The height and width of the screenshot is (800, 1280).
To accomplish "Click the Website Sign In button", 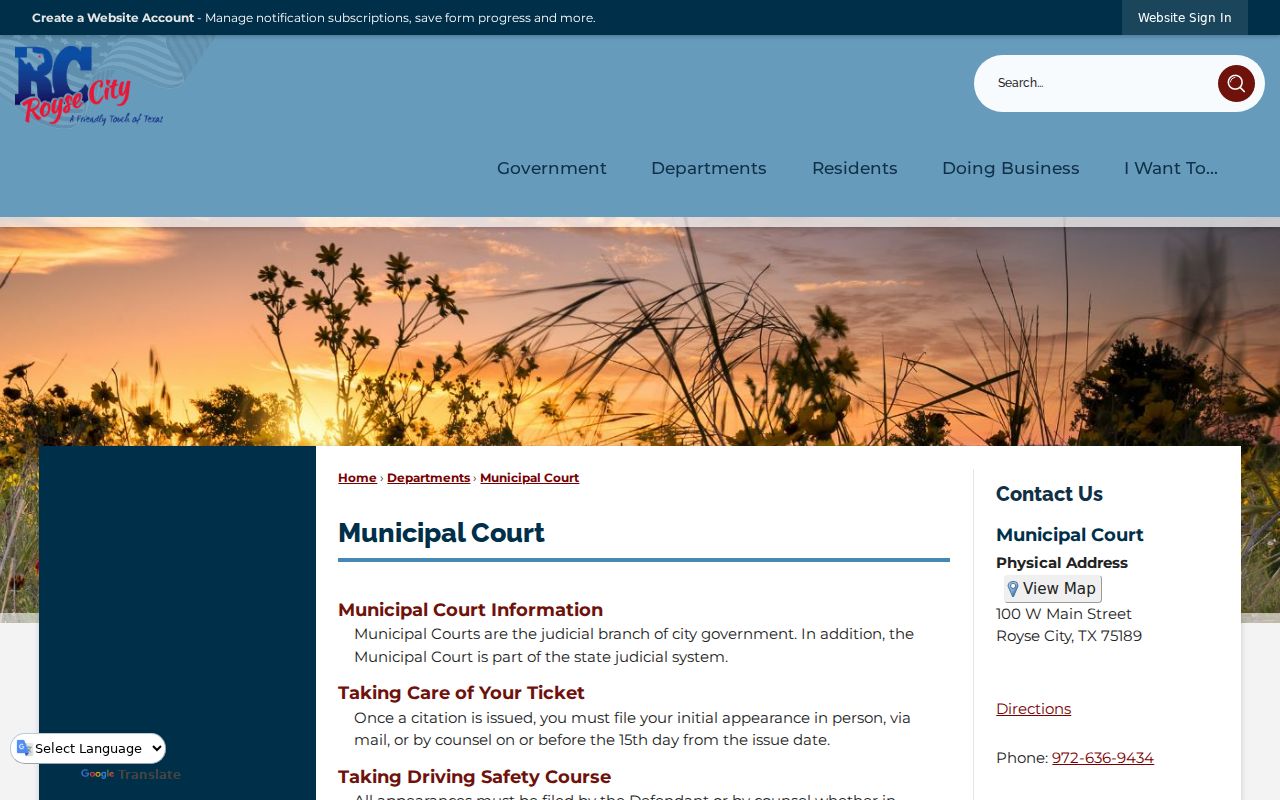I will (x=1185, y=18).
